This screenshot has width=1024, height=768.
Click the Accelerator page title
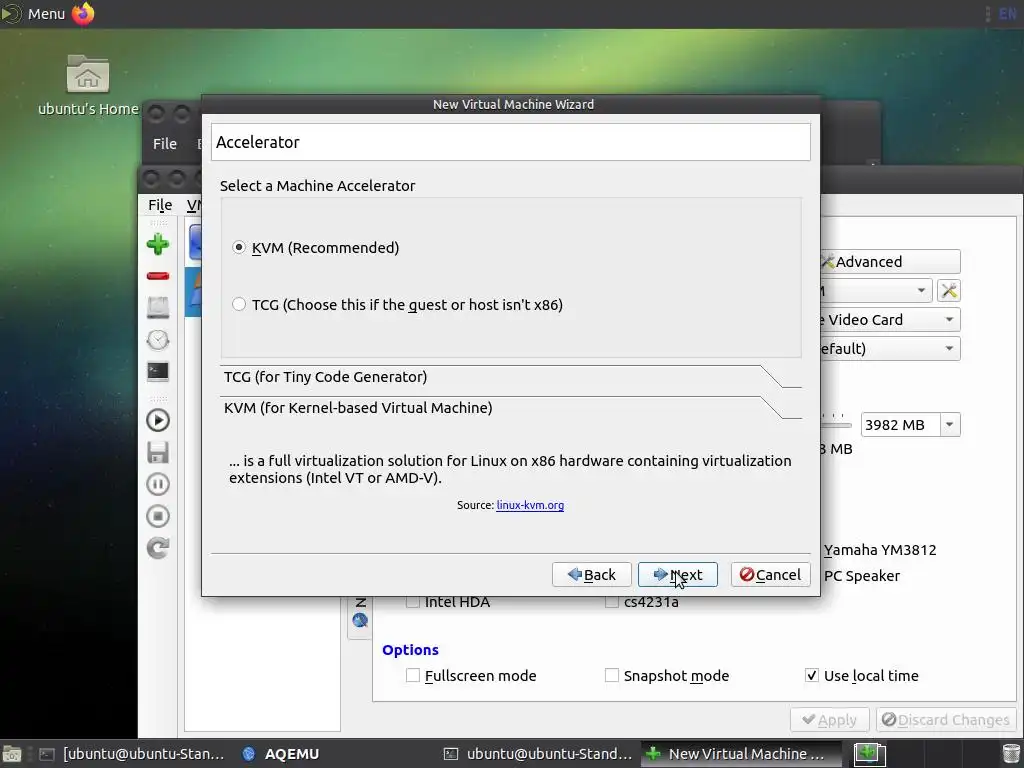(257, 142)
